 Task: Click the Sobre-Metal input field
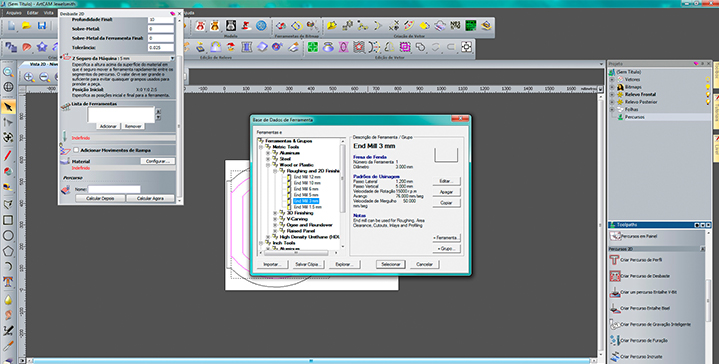click(x=161, y=28)
